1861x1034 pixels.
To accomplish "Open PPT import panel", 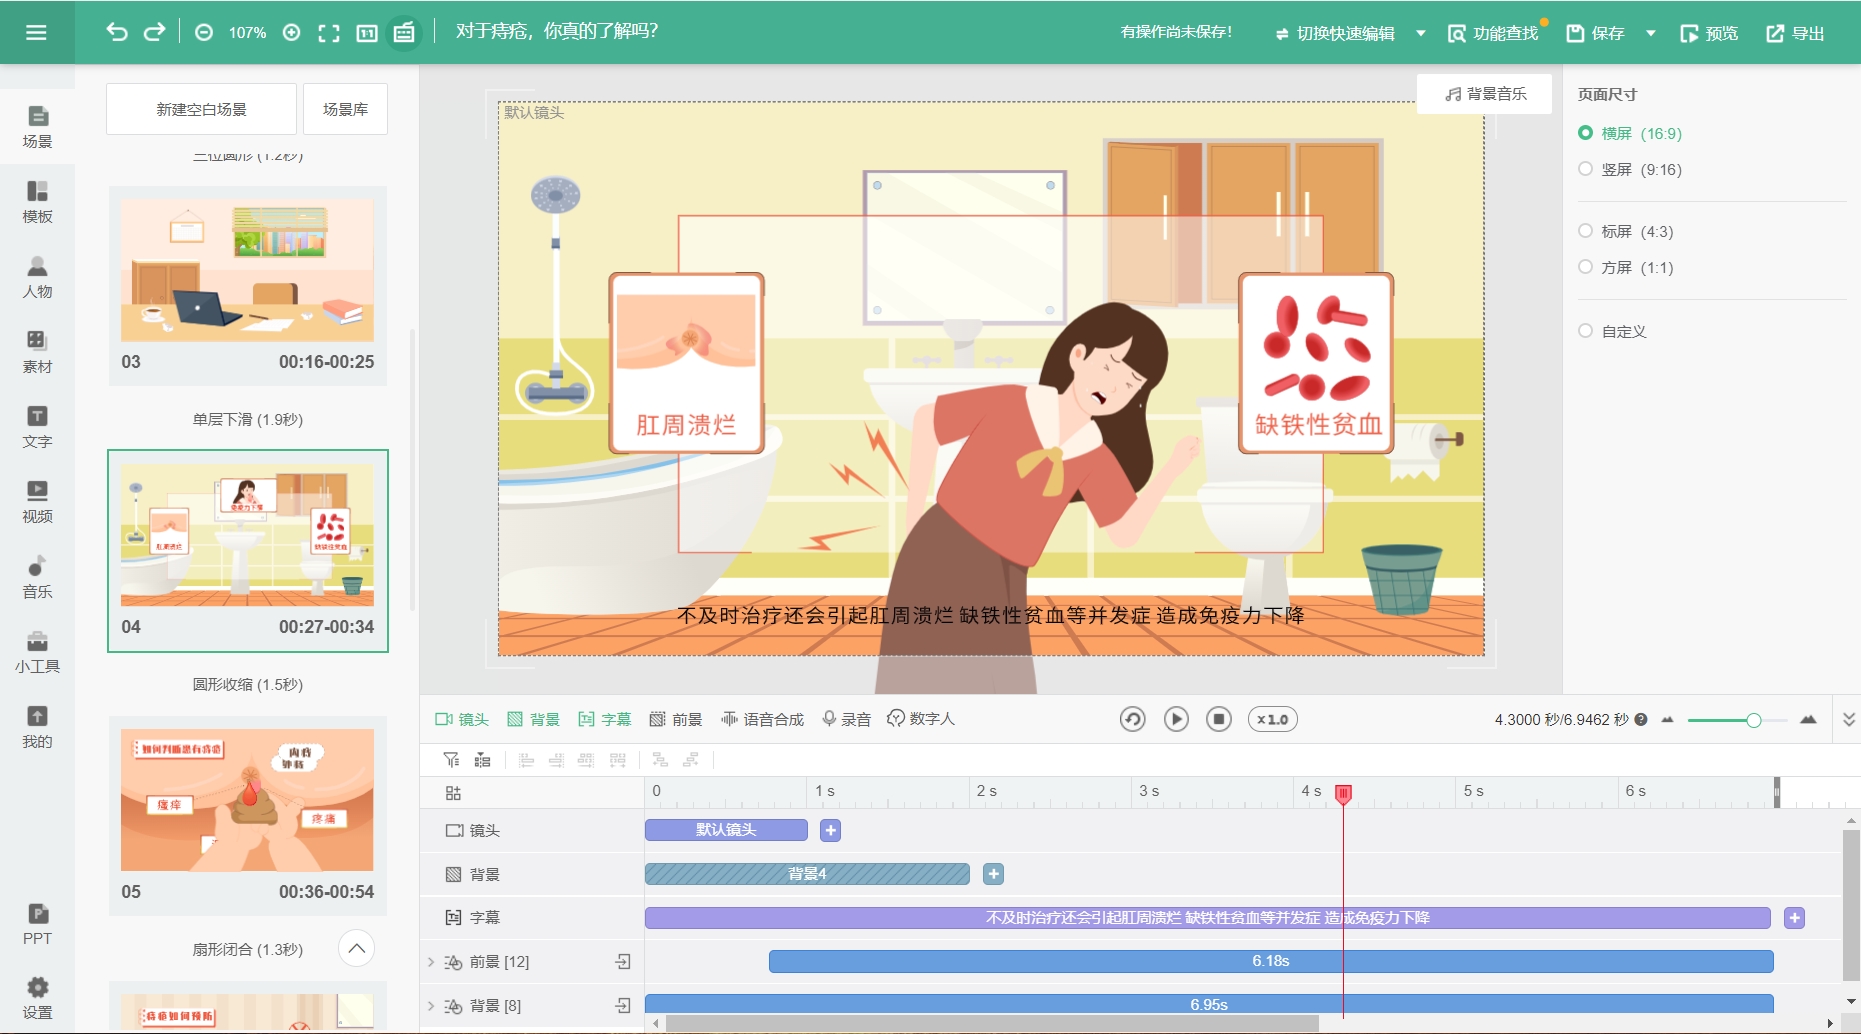I will click(37, 924).
